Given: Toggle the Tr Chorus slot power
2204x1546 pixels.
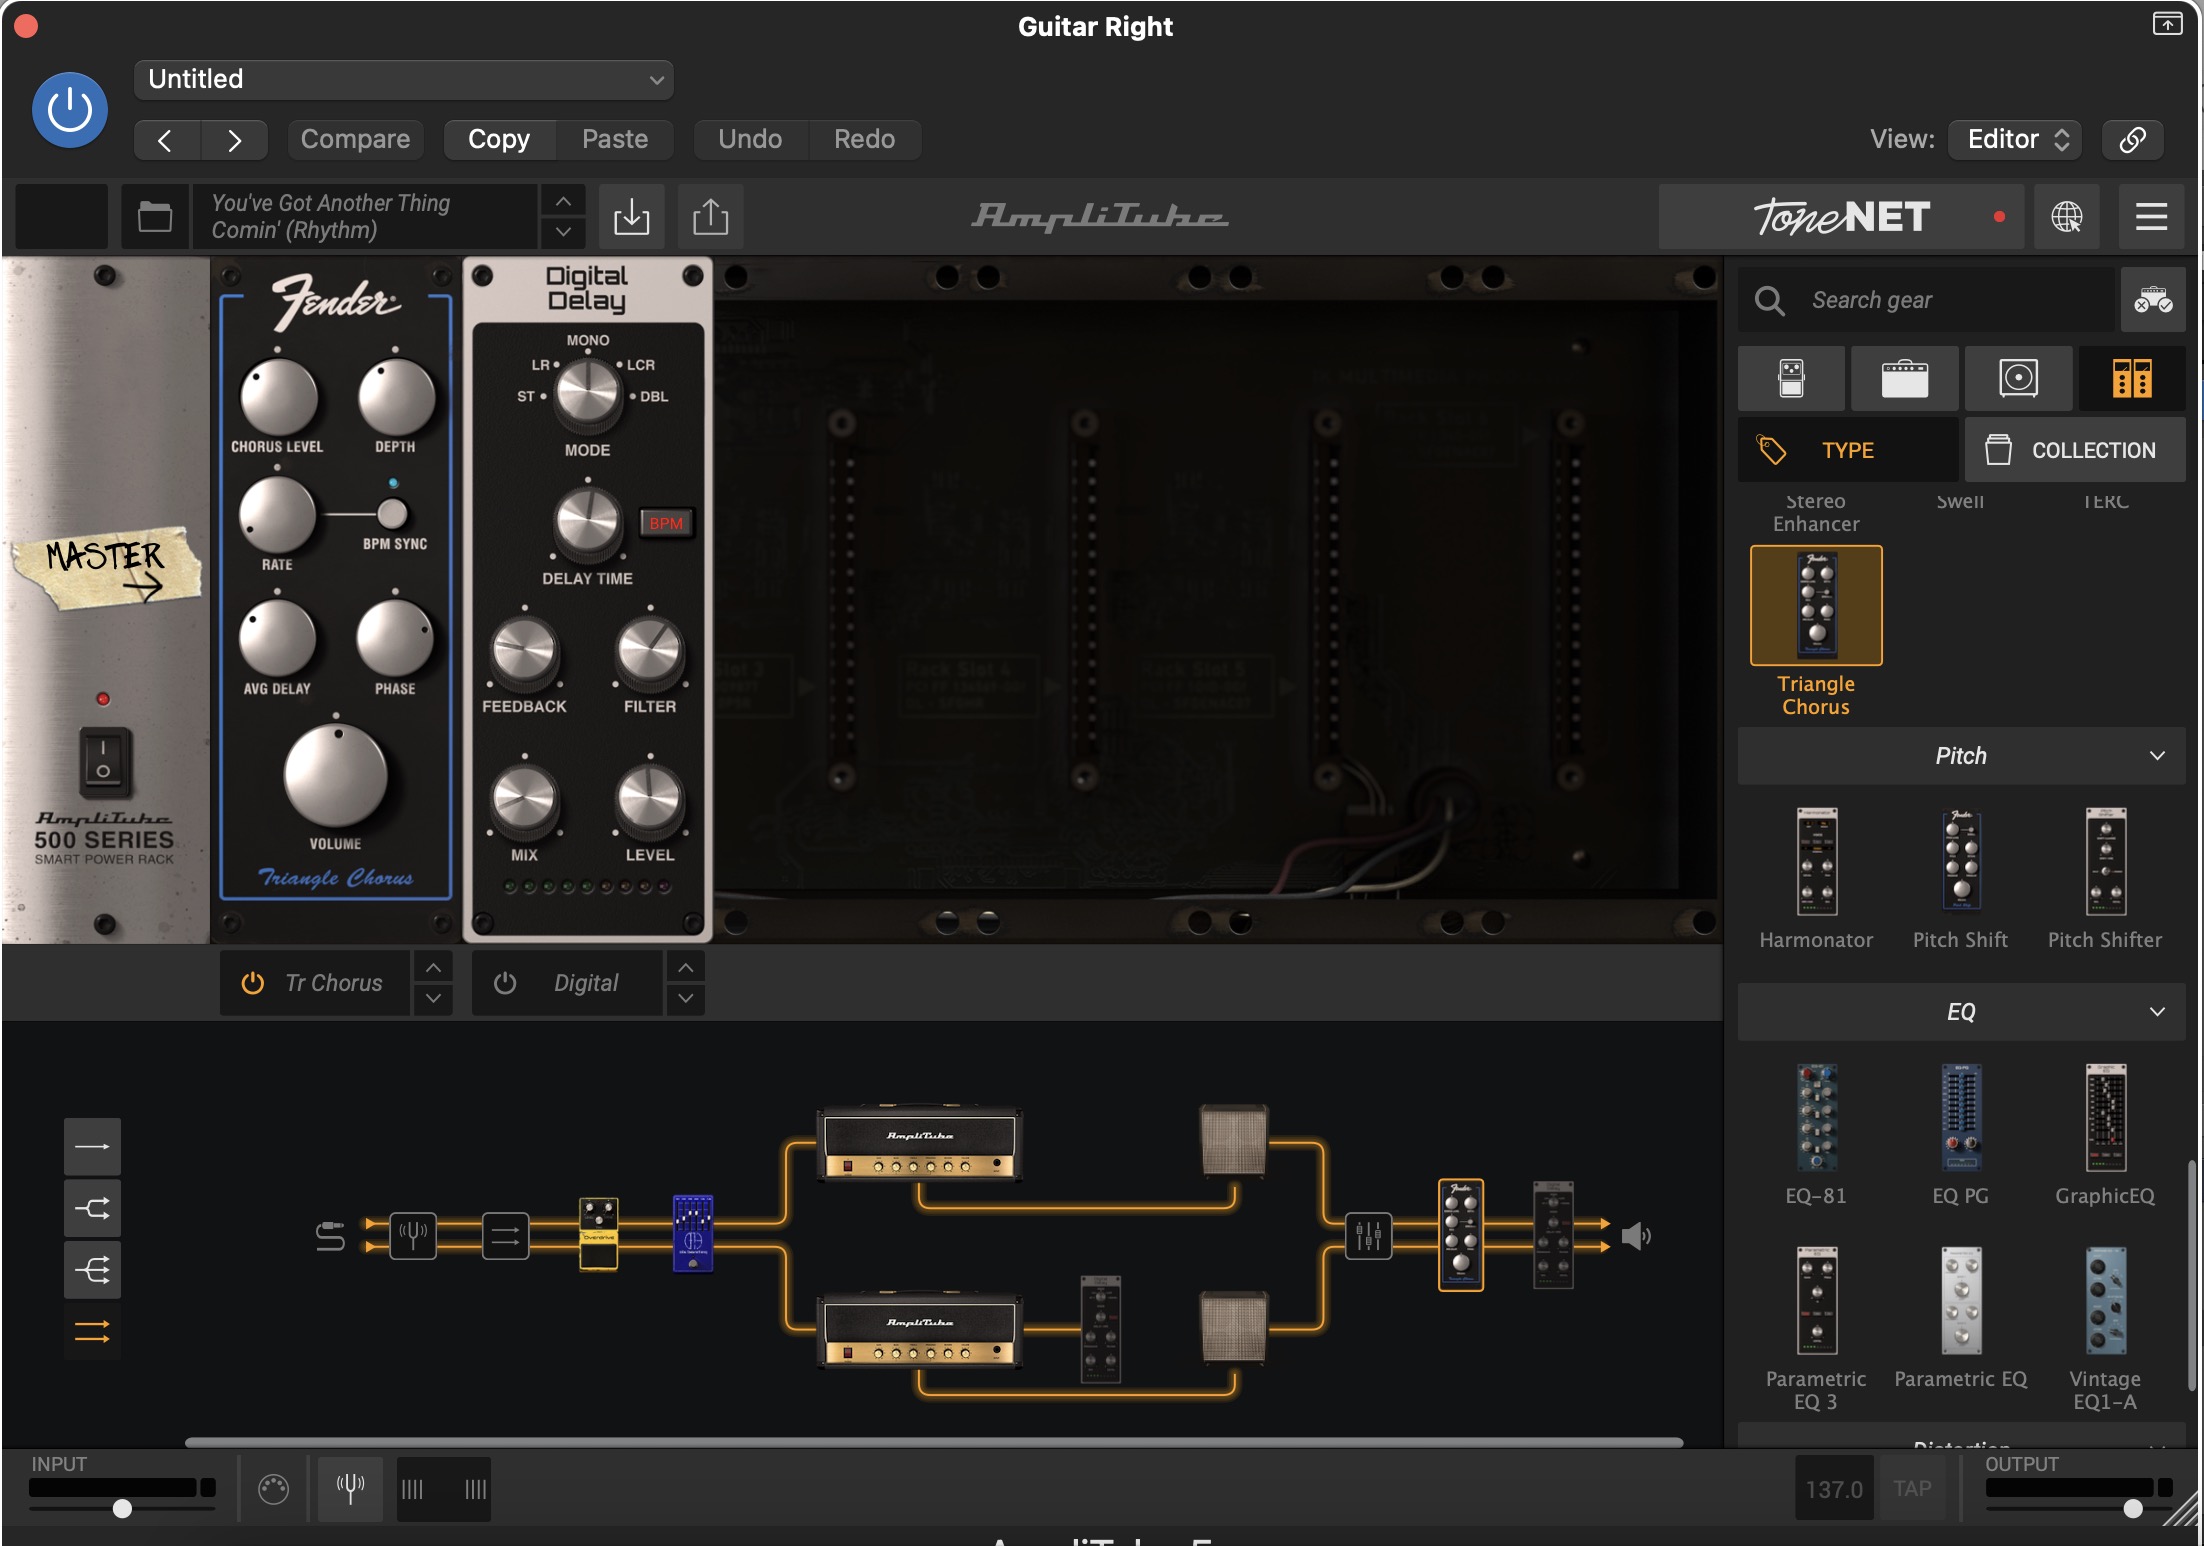Looking at the screenshot, I should [253, 983].
